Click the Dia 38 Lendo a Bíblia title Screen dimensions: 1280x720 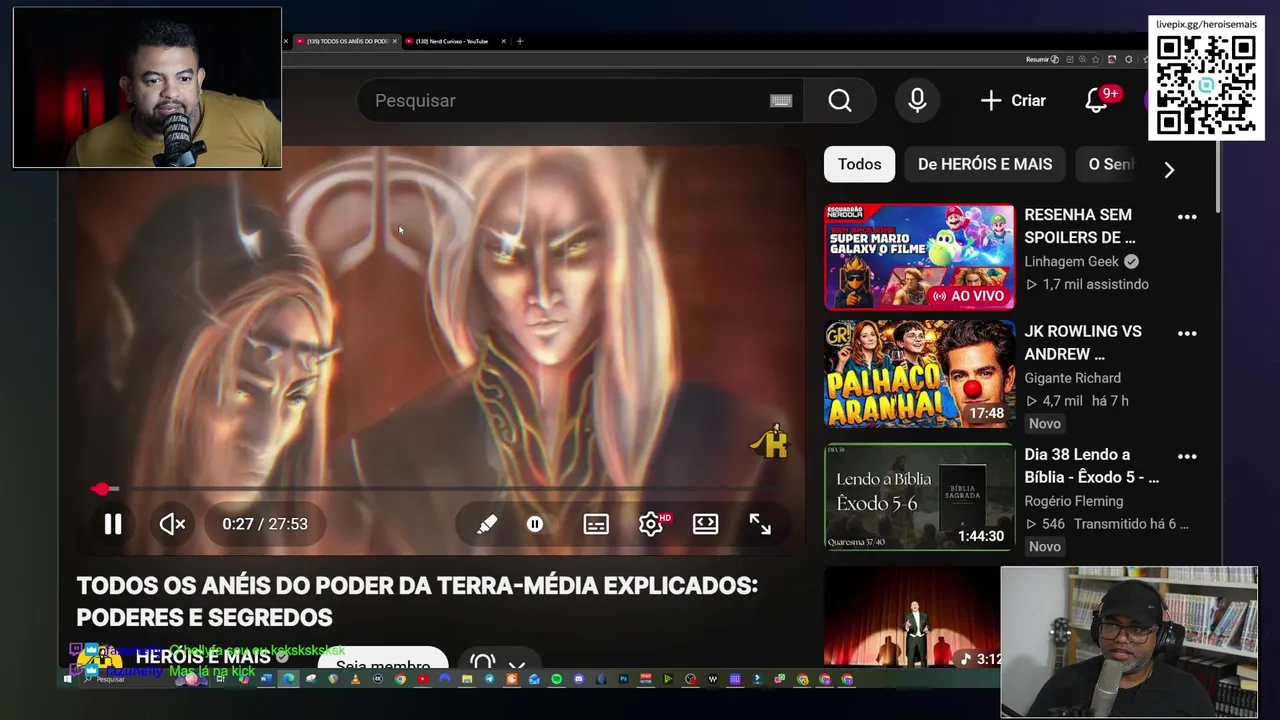tap(1091, 466)
